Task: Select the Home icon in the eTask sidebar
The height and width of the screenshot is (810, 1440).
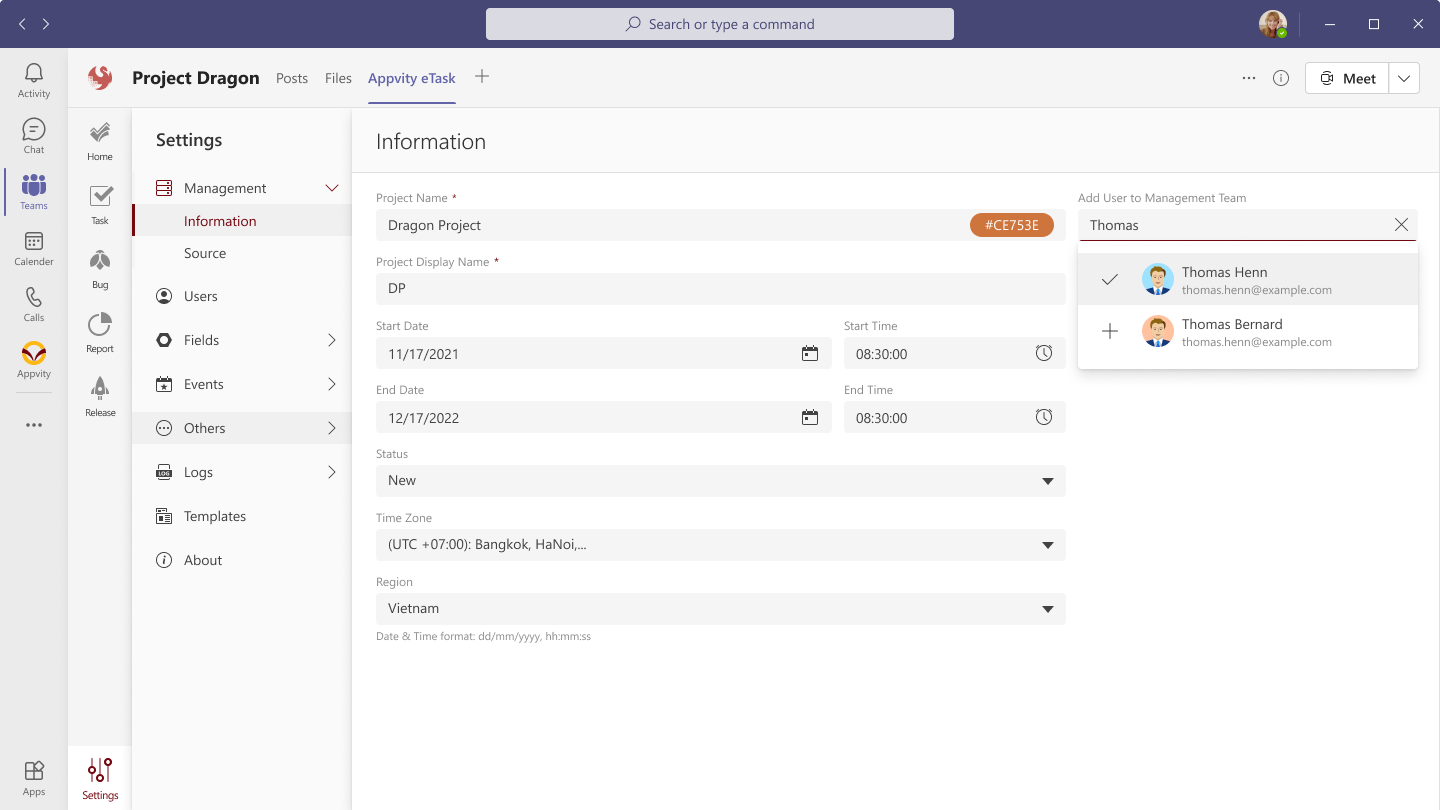Action: coord(99,131)
